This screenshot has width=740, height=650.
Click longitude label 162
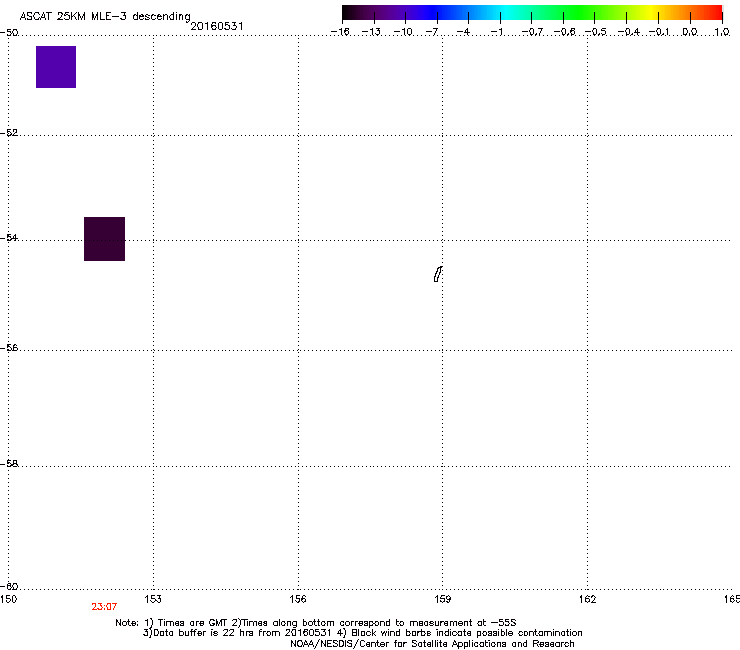(588, 599)
